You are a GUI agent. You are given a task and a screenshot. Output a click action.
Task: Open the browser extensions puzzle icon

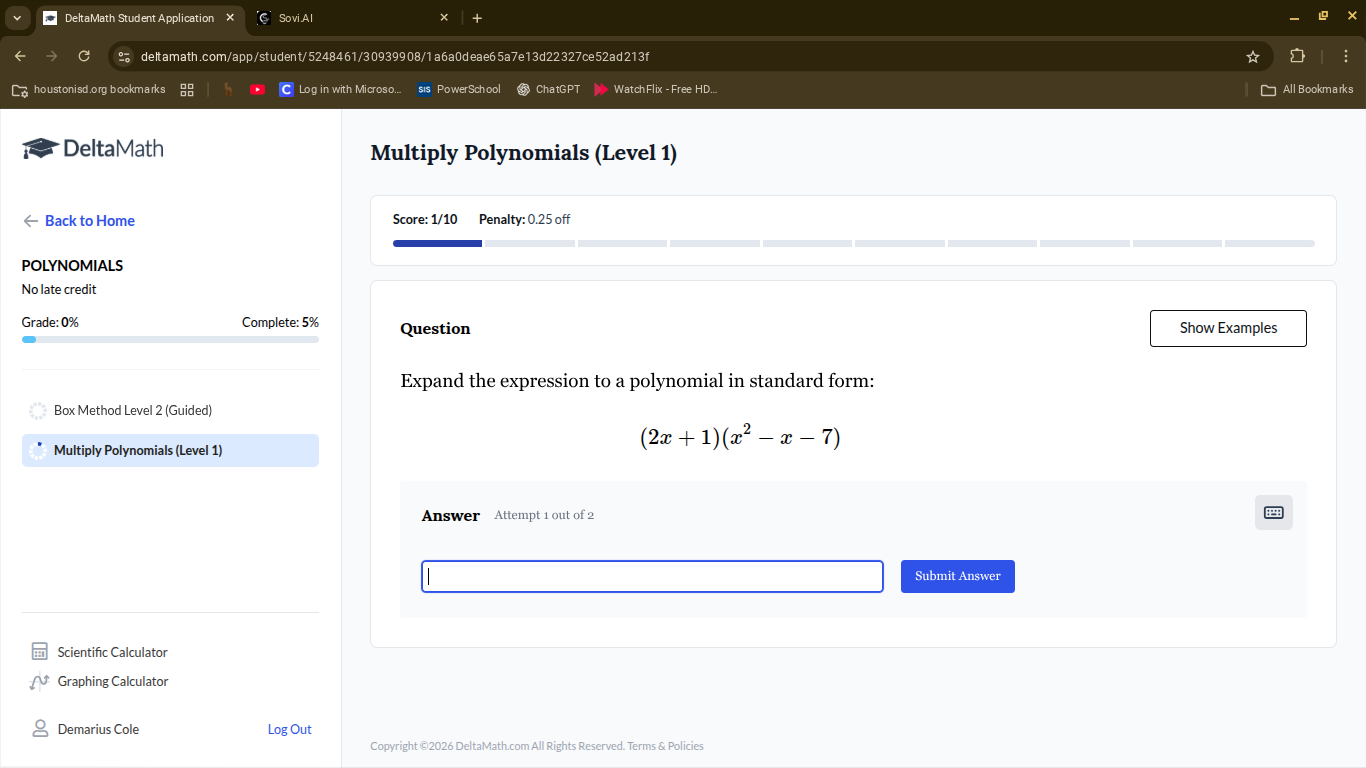[x=1297, y=56]
